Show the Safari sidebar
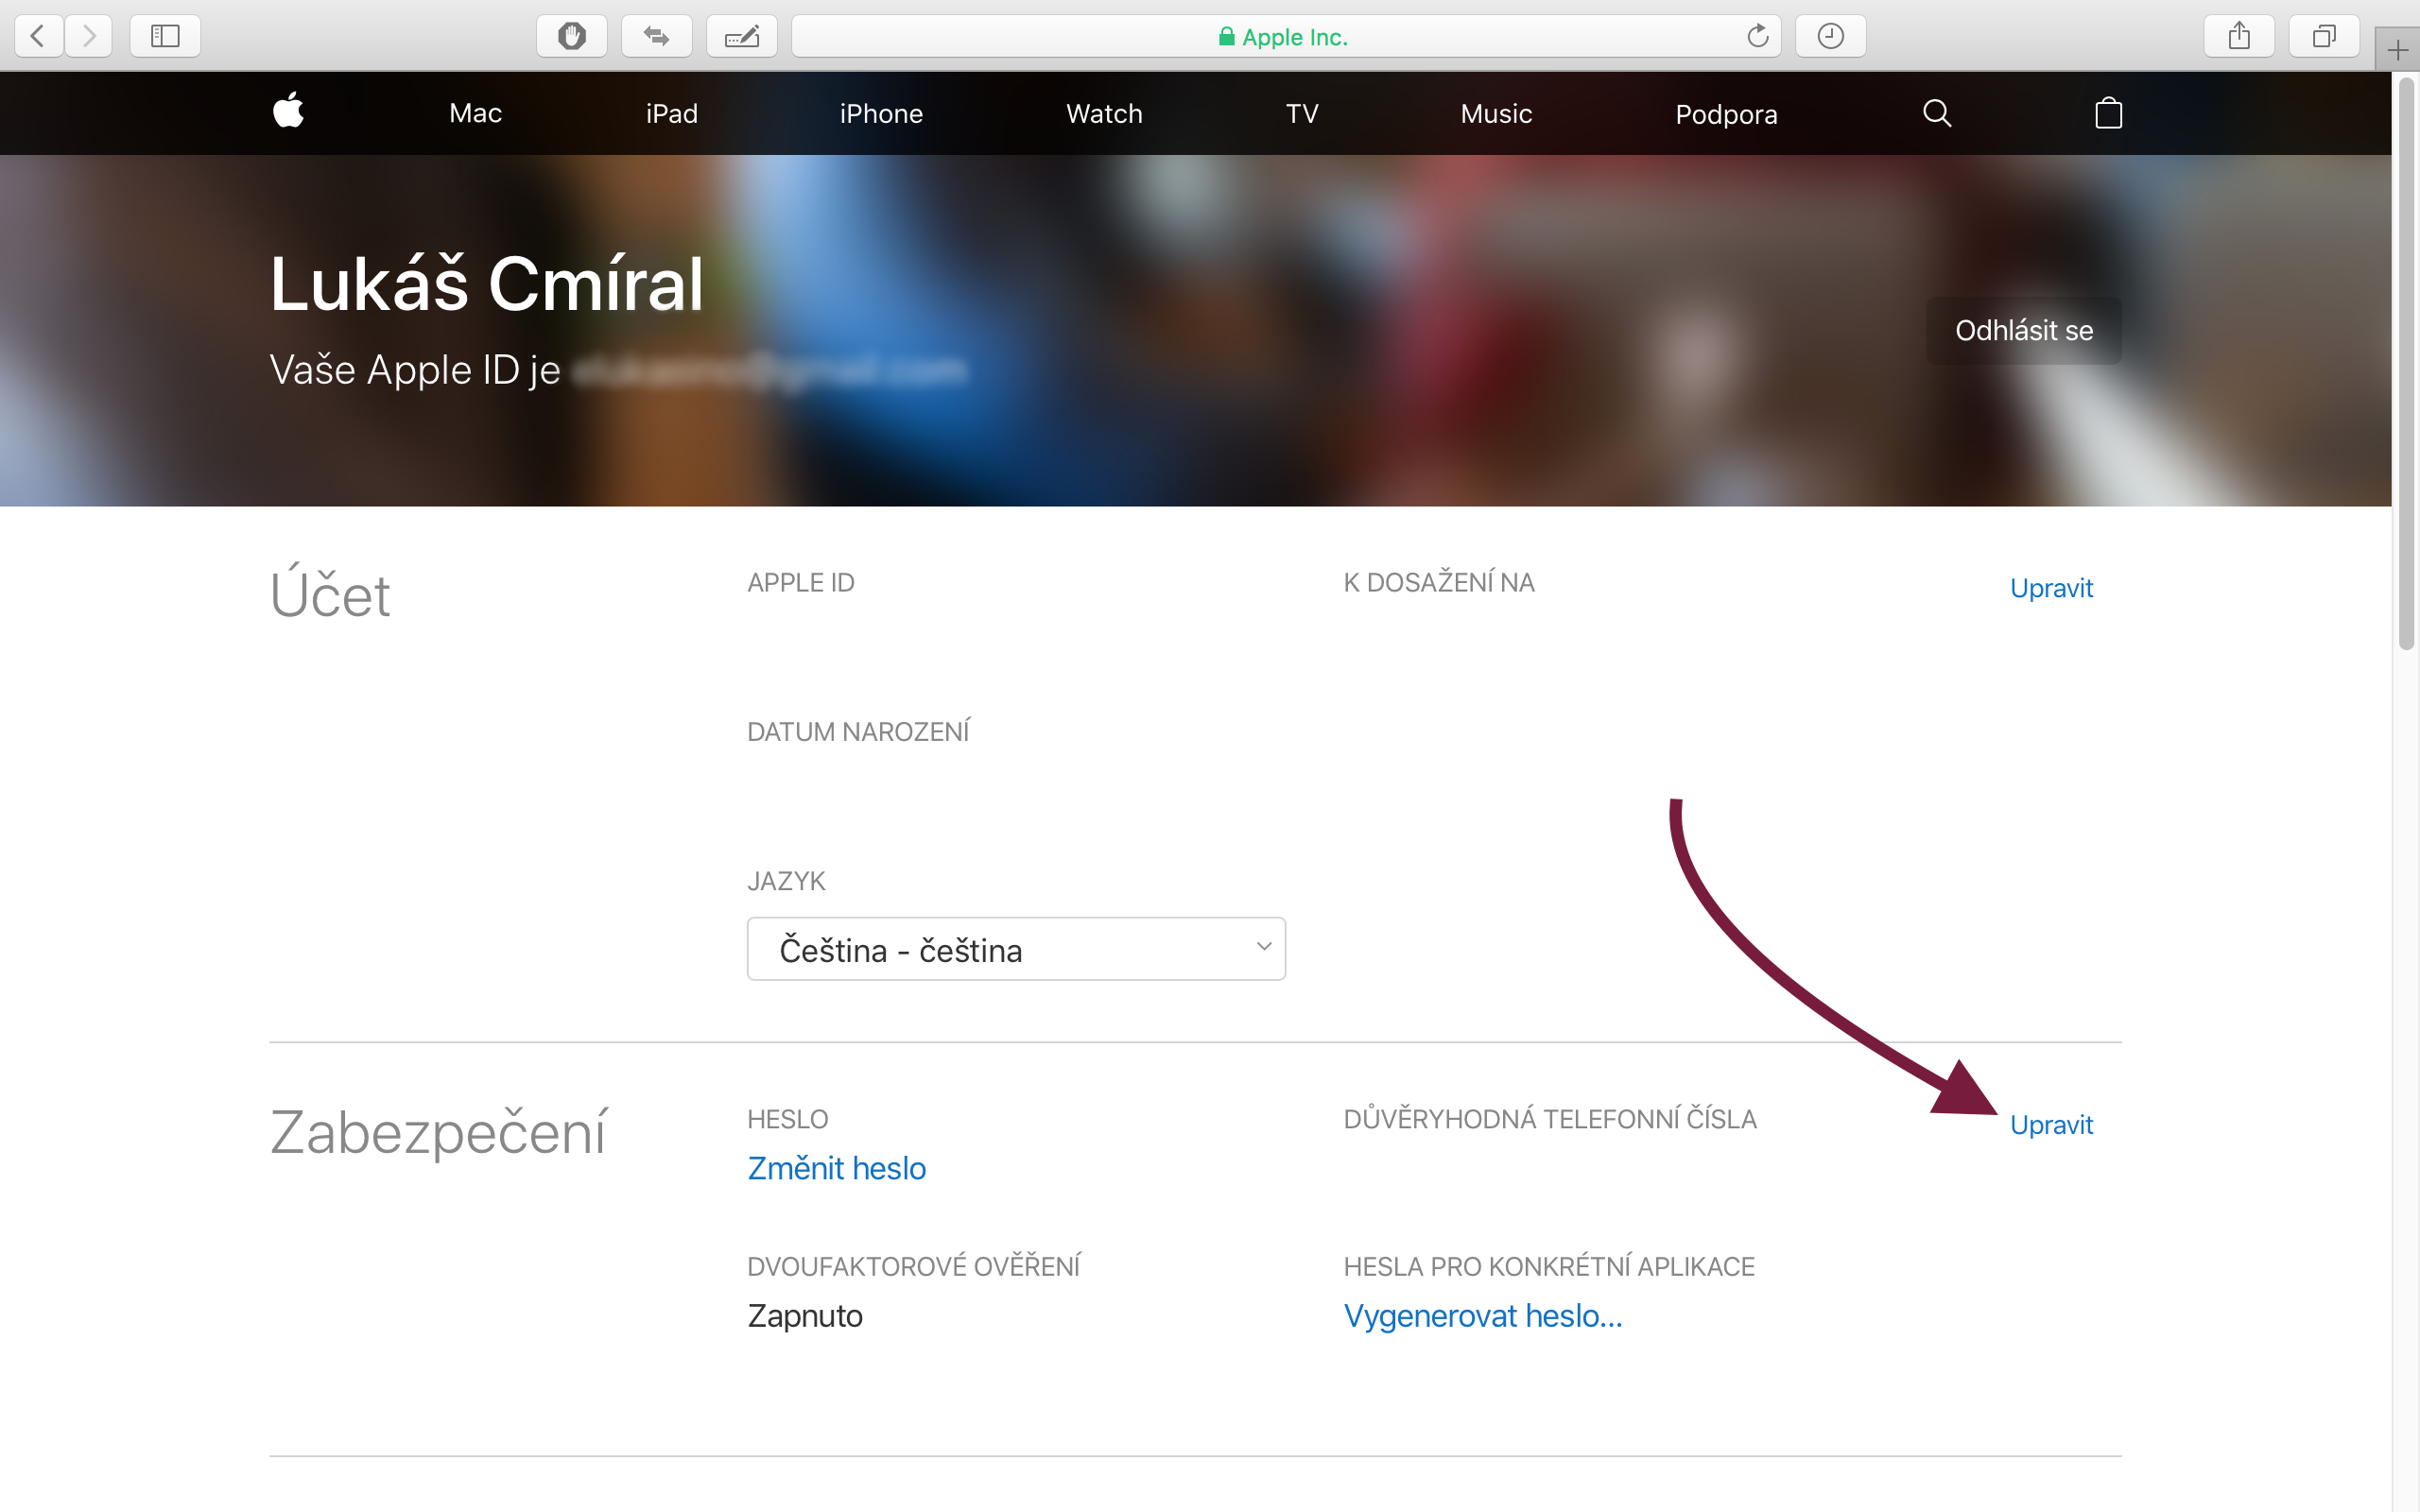The height and width of the screenshot is (1512, 2420). click(x=165, y=36)
